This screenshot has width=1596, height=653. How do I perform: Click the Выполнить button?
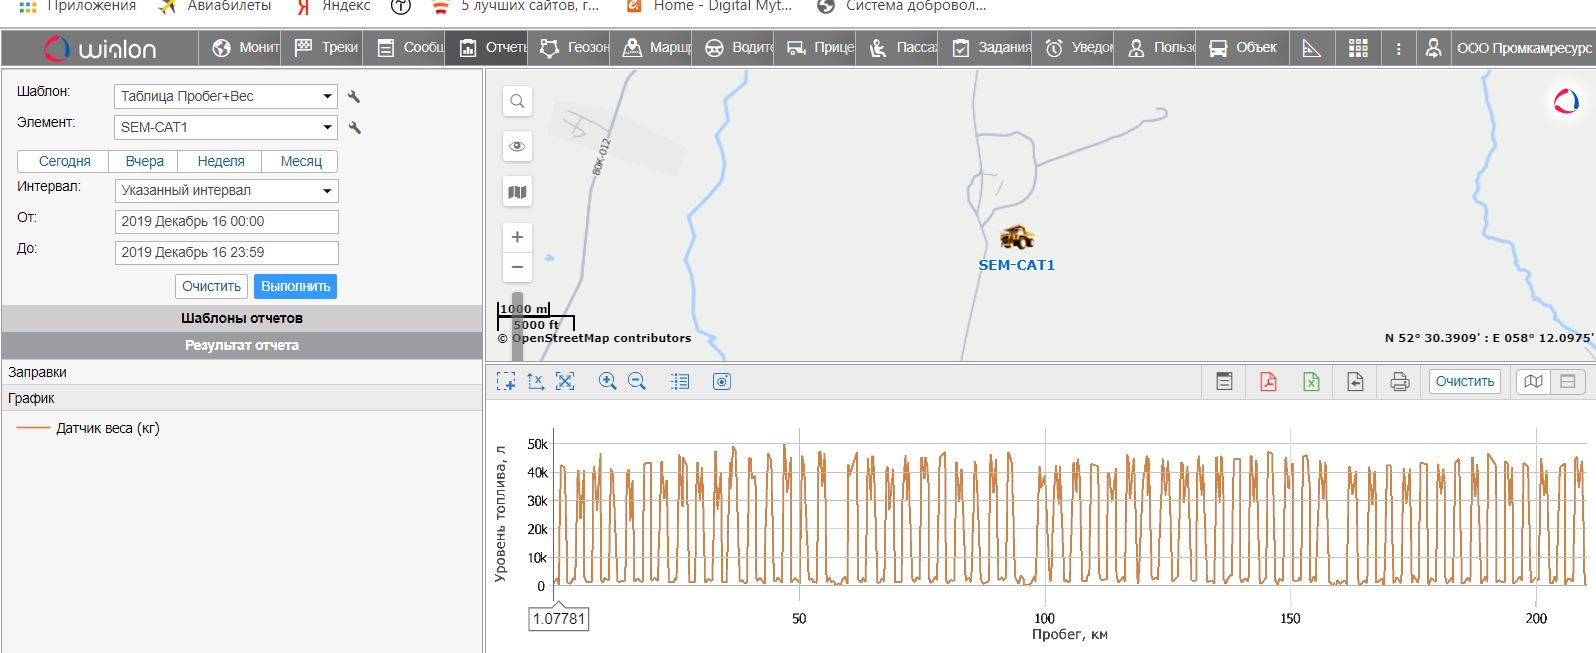pos(295,286)
